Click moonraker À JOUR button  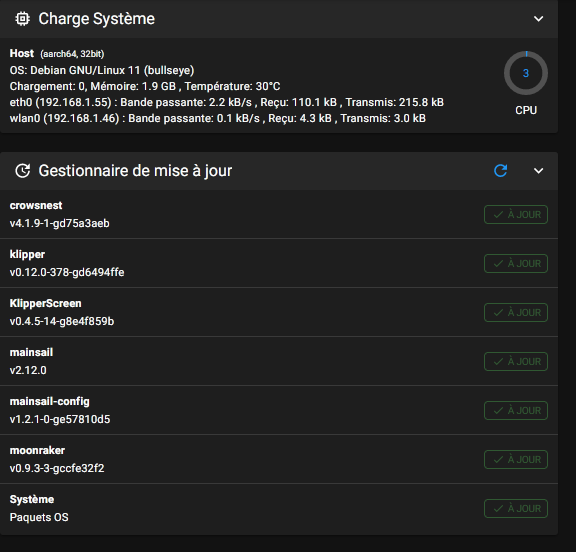pyautogui.click(x=516, y=459)
